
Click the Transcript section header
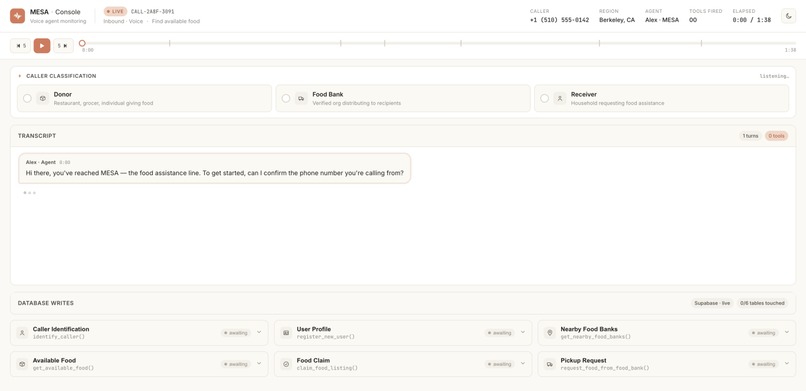[x=37, y=136]
